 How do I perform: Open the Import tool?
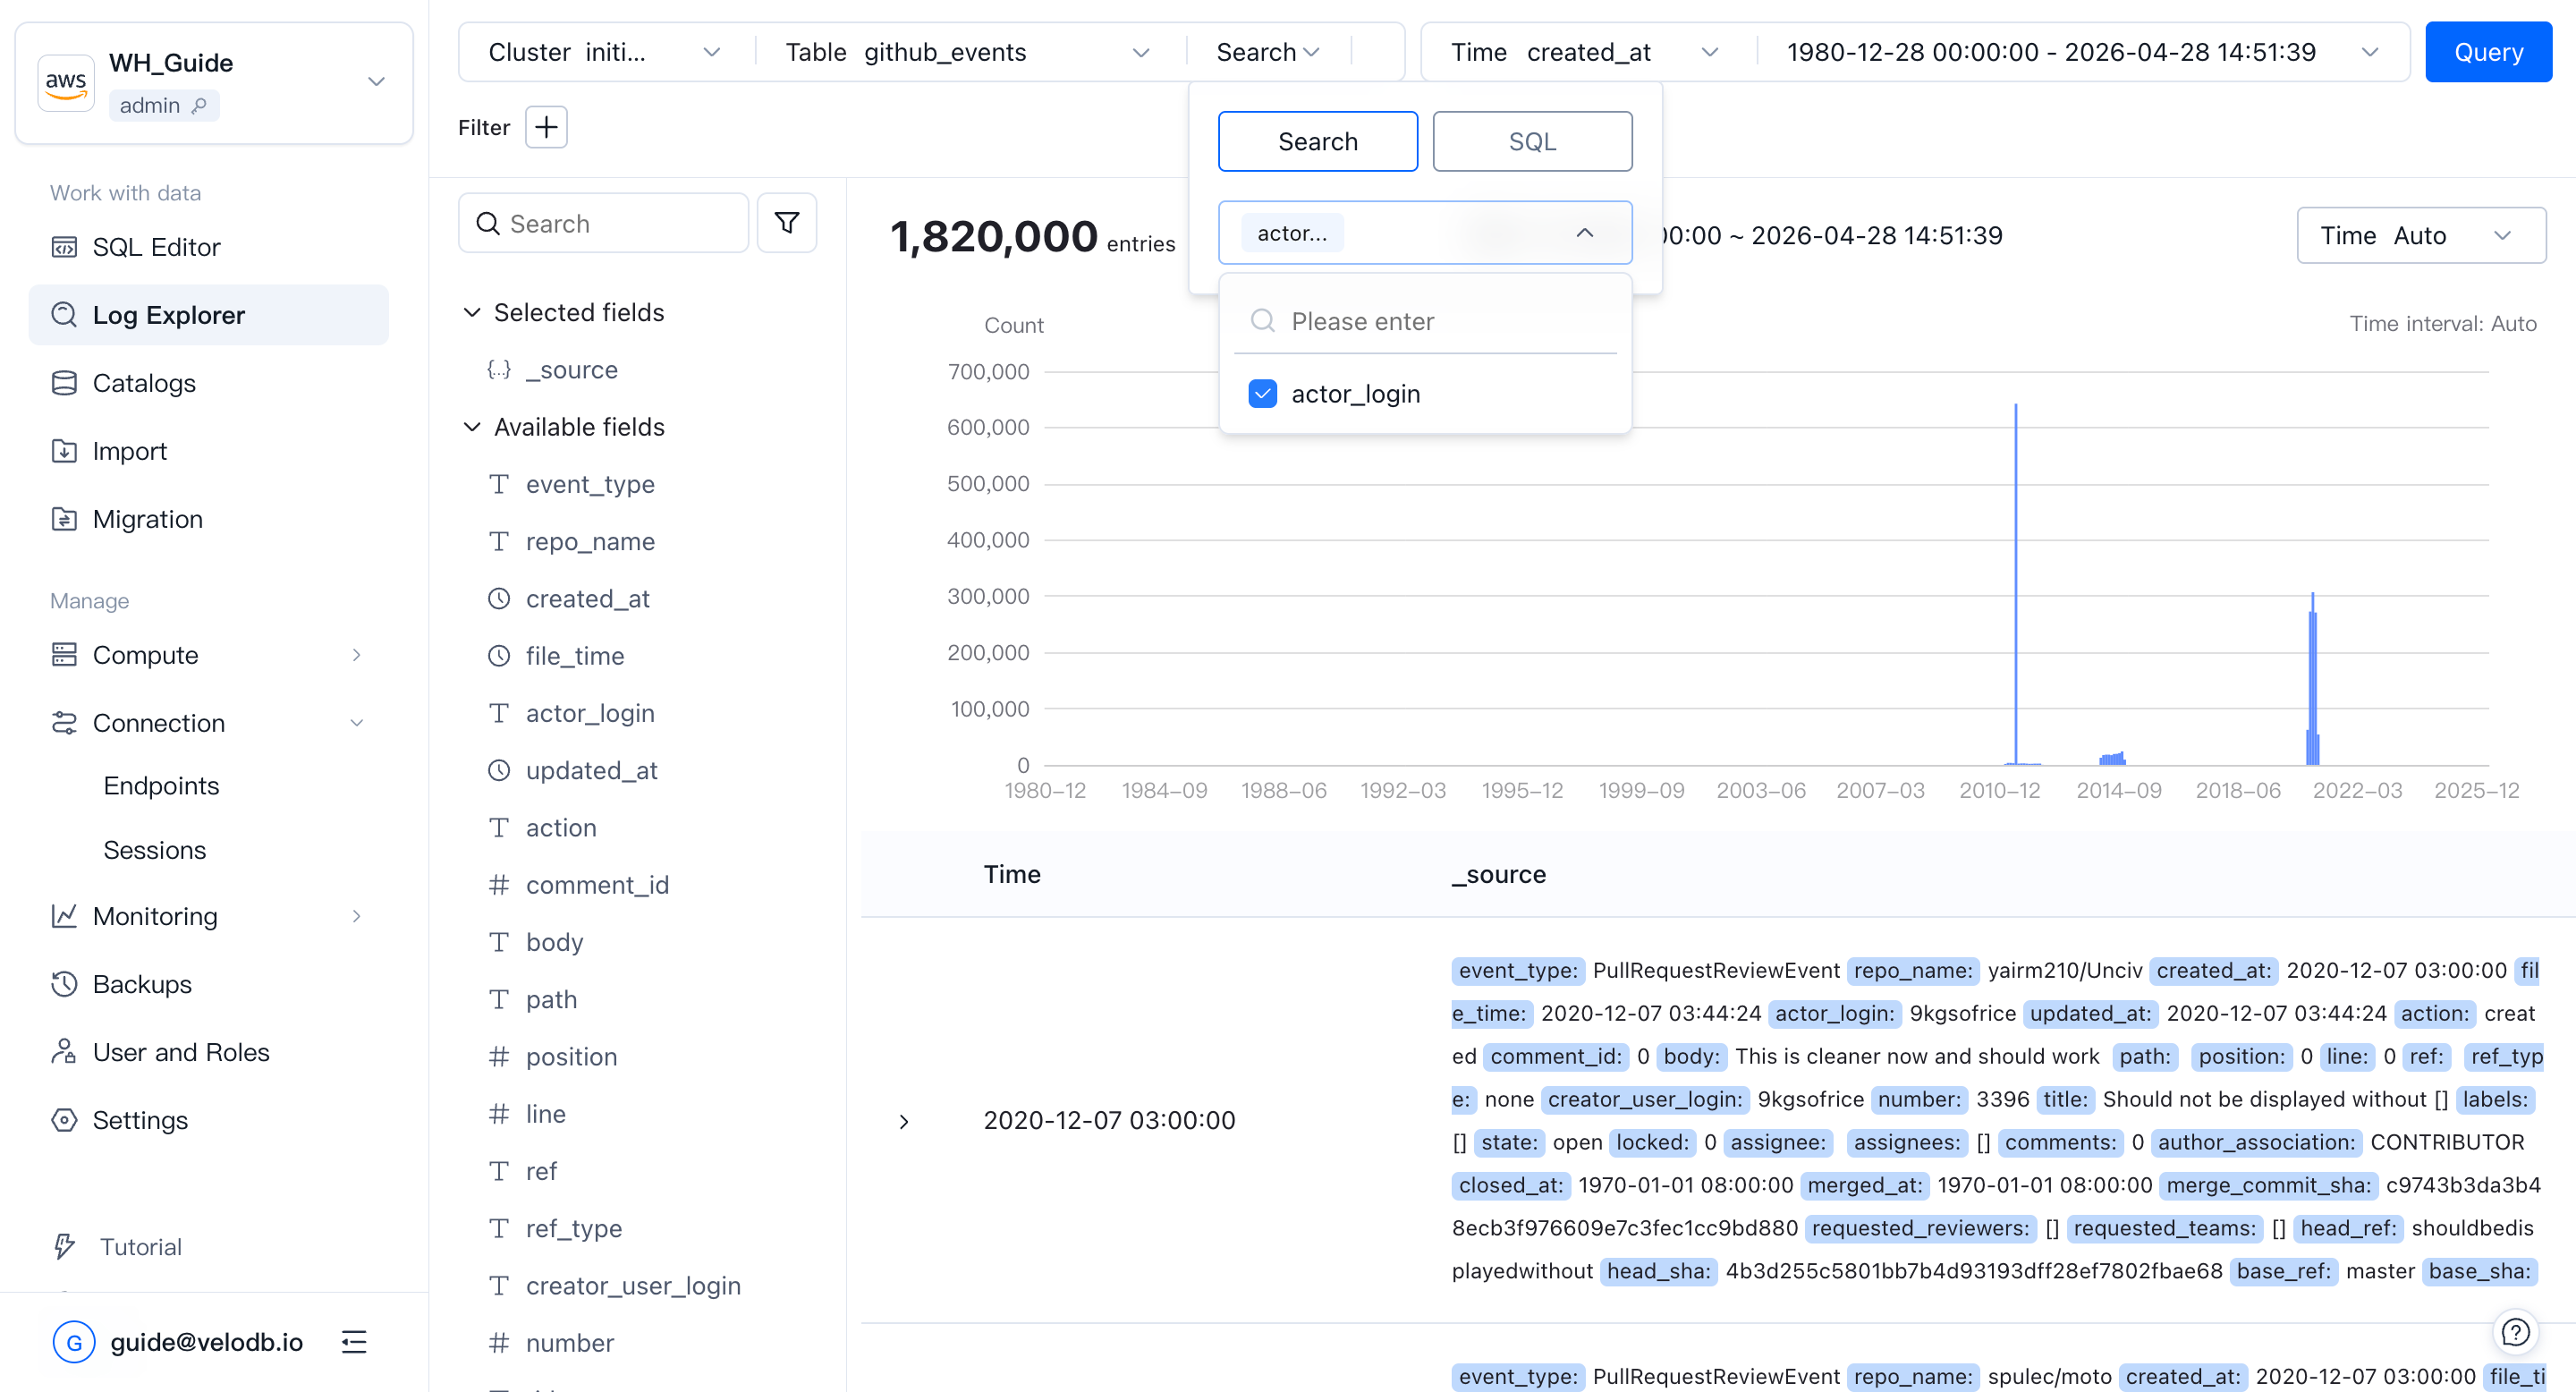pos(129,451)
